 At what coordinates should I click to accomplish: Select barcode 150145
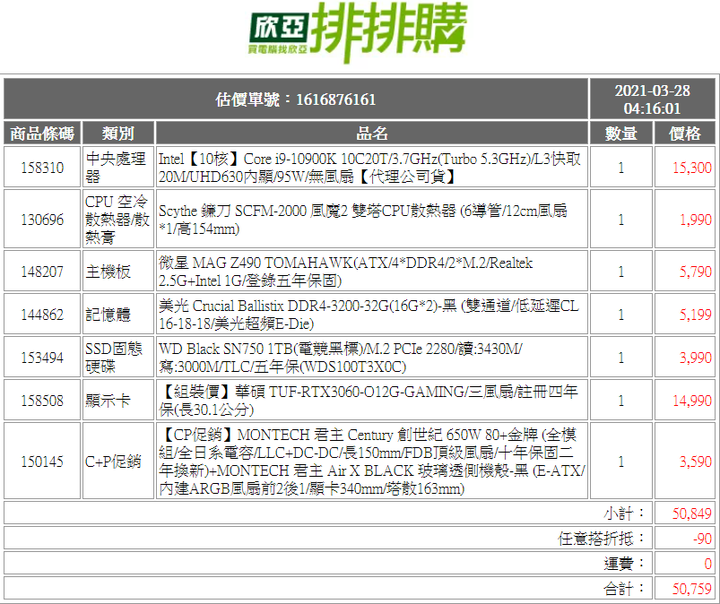[42, 461]
